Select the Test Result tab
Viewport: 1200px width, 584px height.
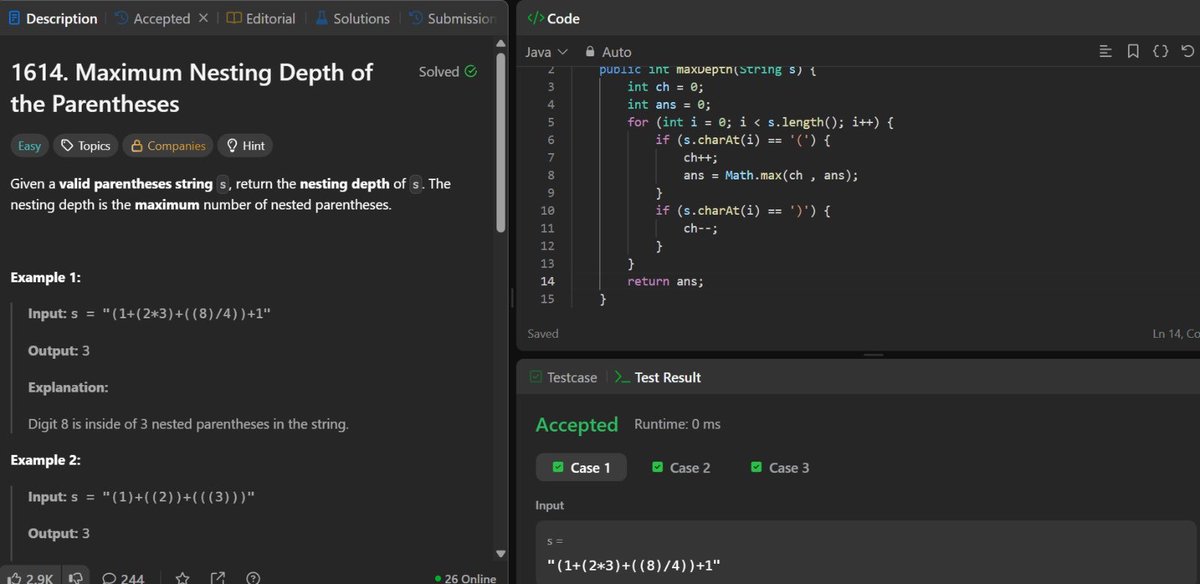(x=658, y=377)
